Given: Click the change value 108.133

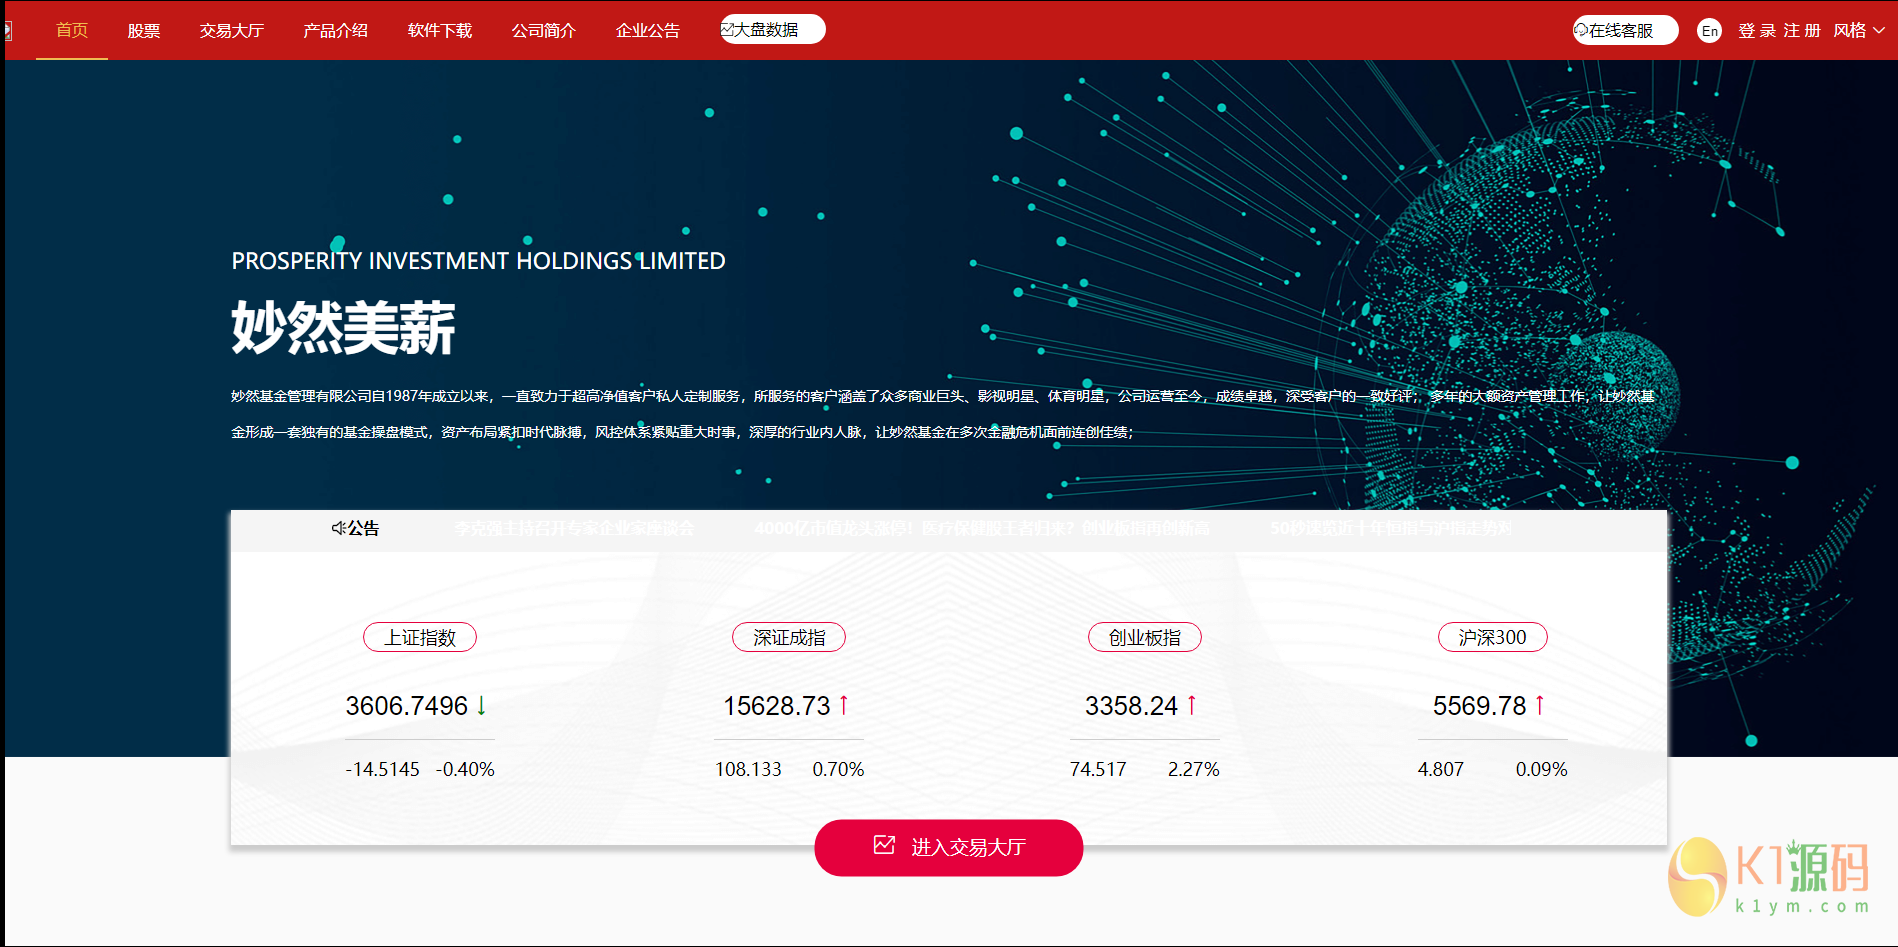Looking at the screenshot, I should point(748,769).
